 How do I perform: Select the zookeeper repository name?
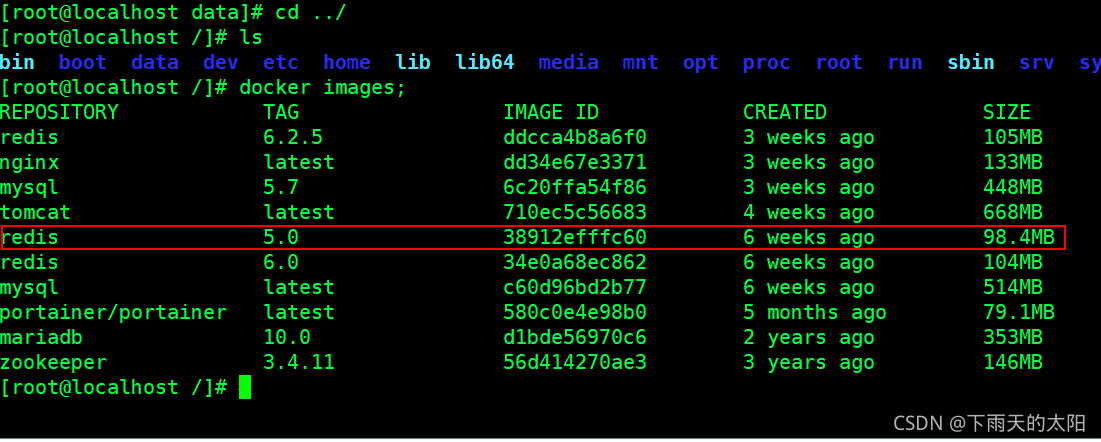(x=53, y=363)
